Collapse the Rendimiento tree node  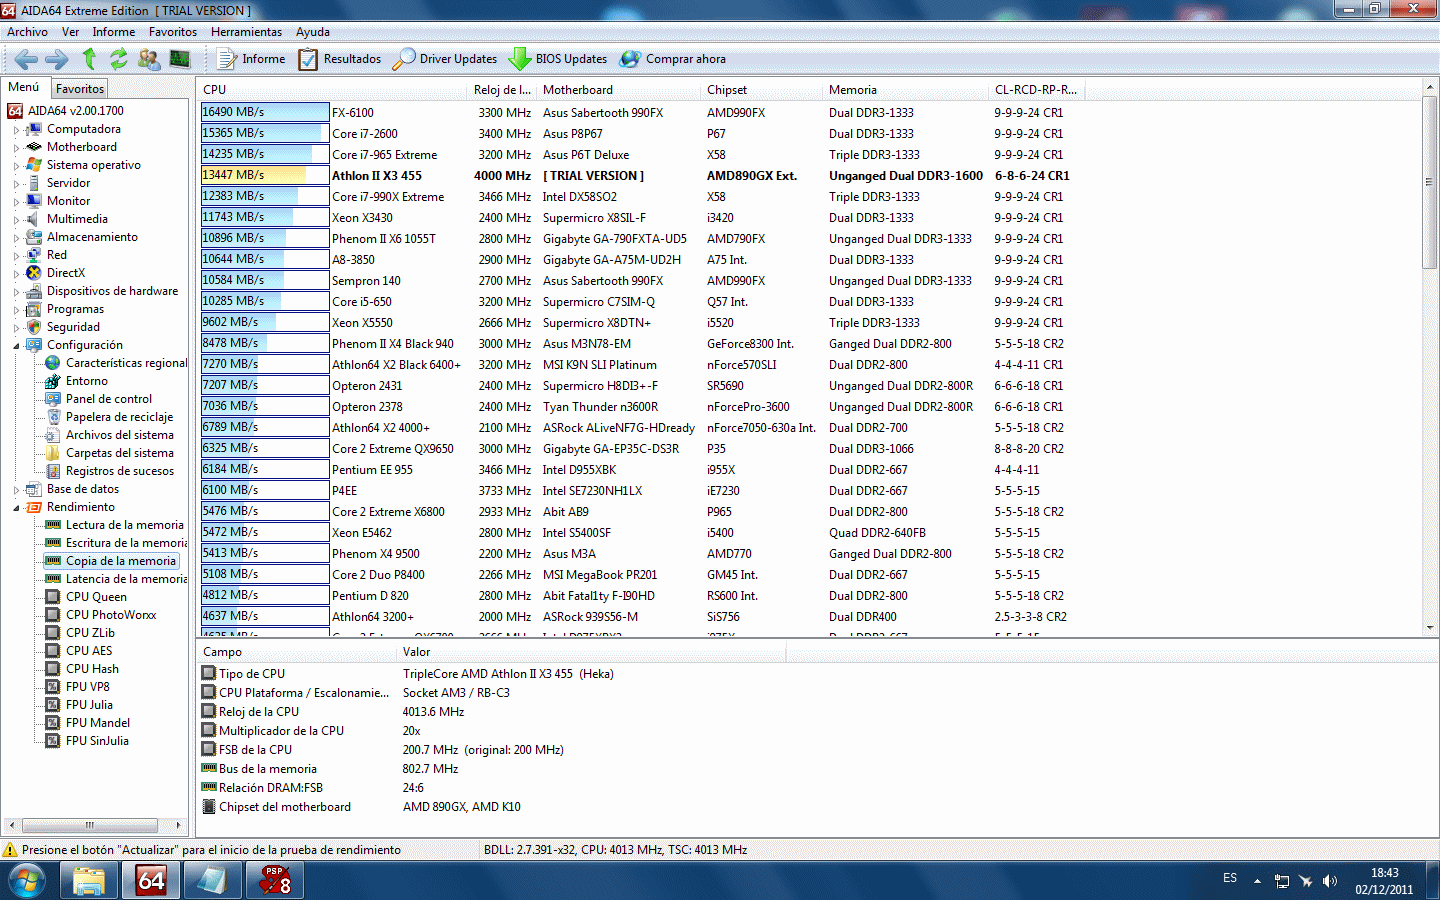click(x=16, y=508)
